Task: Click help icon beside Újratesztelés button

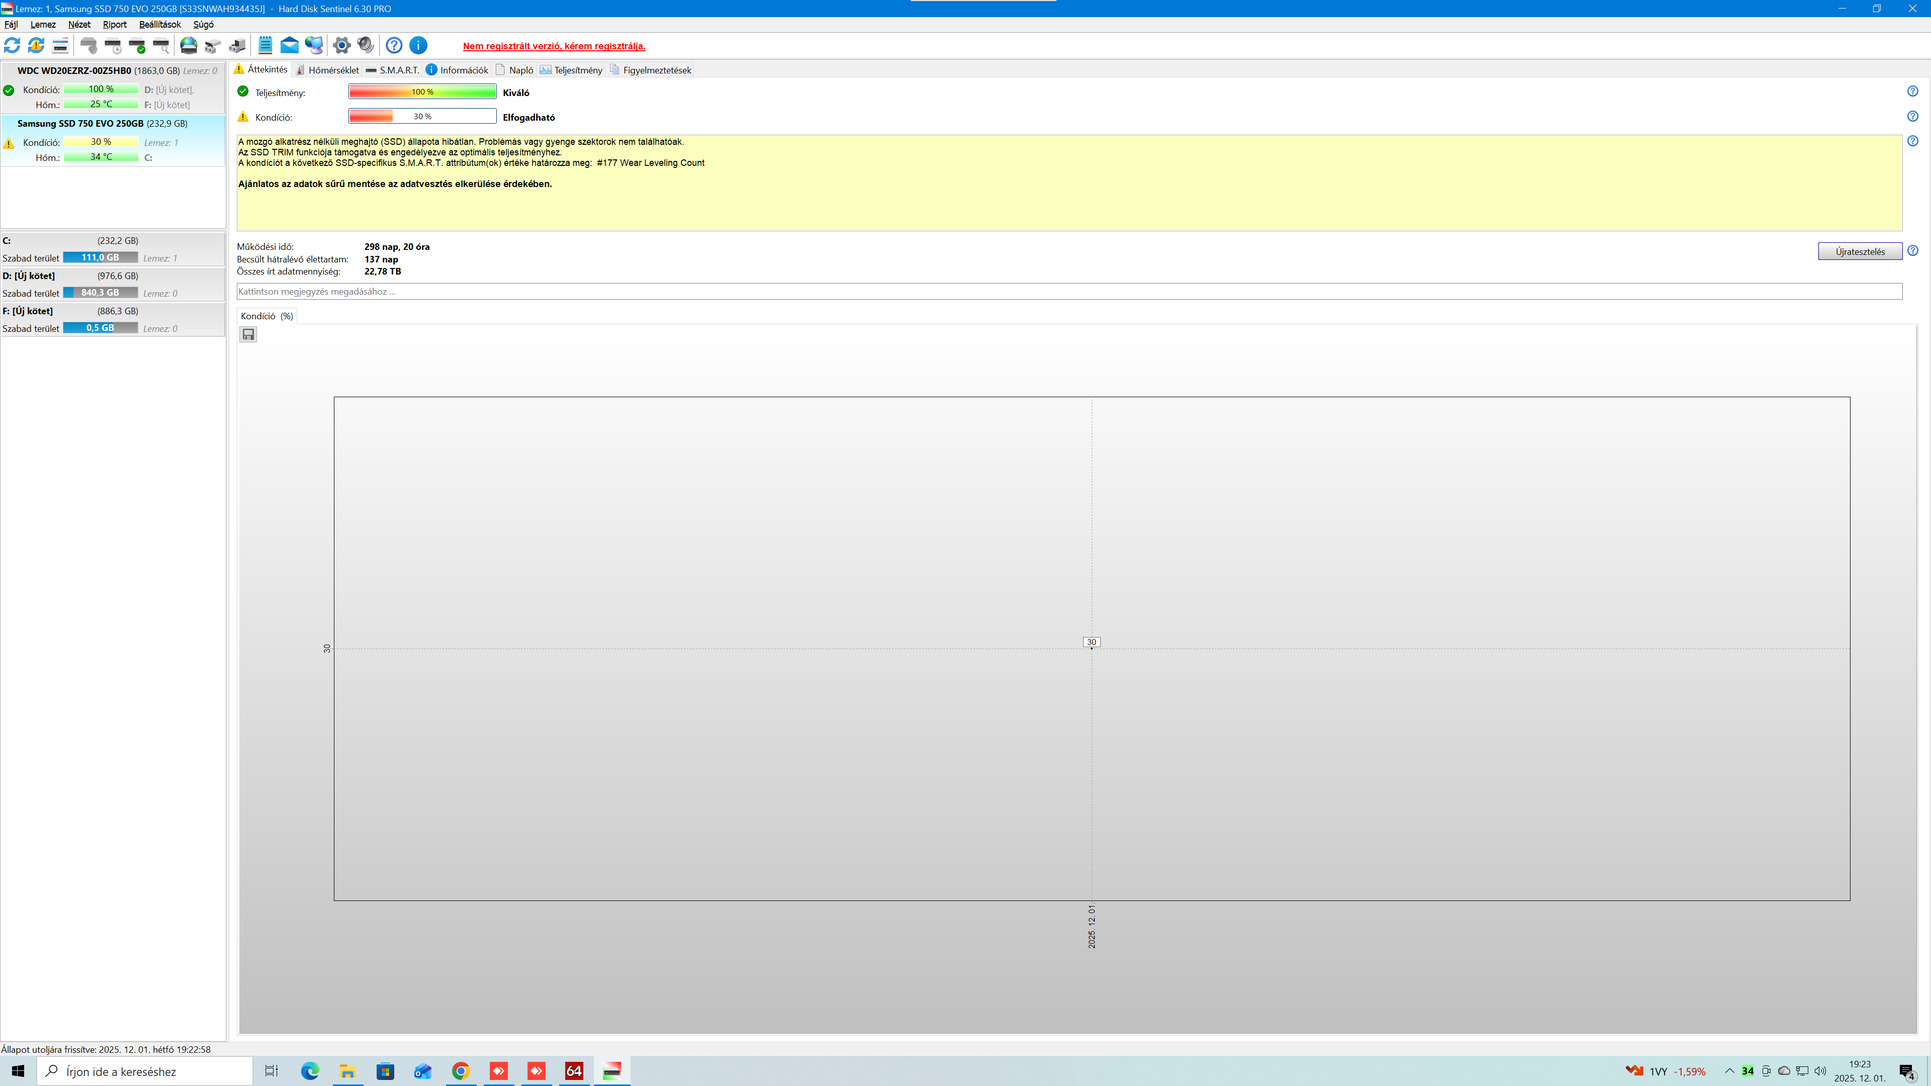Action: click(1912, 251)
